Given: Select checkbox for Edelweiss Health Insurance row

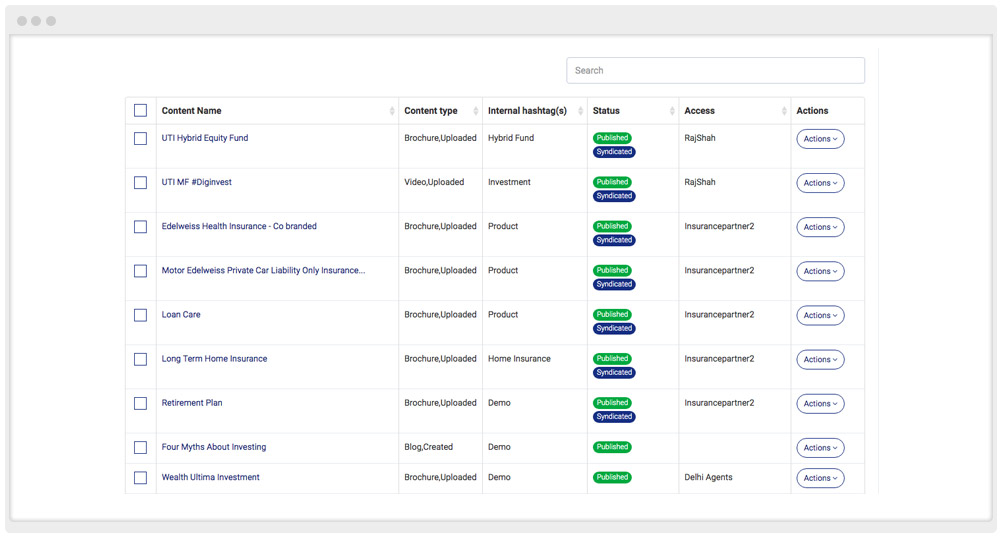Looking at the screenshot, I should point(140,227).
